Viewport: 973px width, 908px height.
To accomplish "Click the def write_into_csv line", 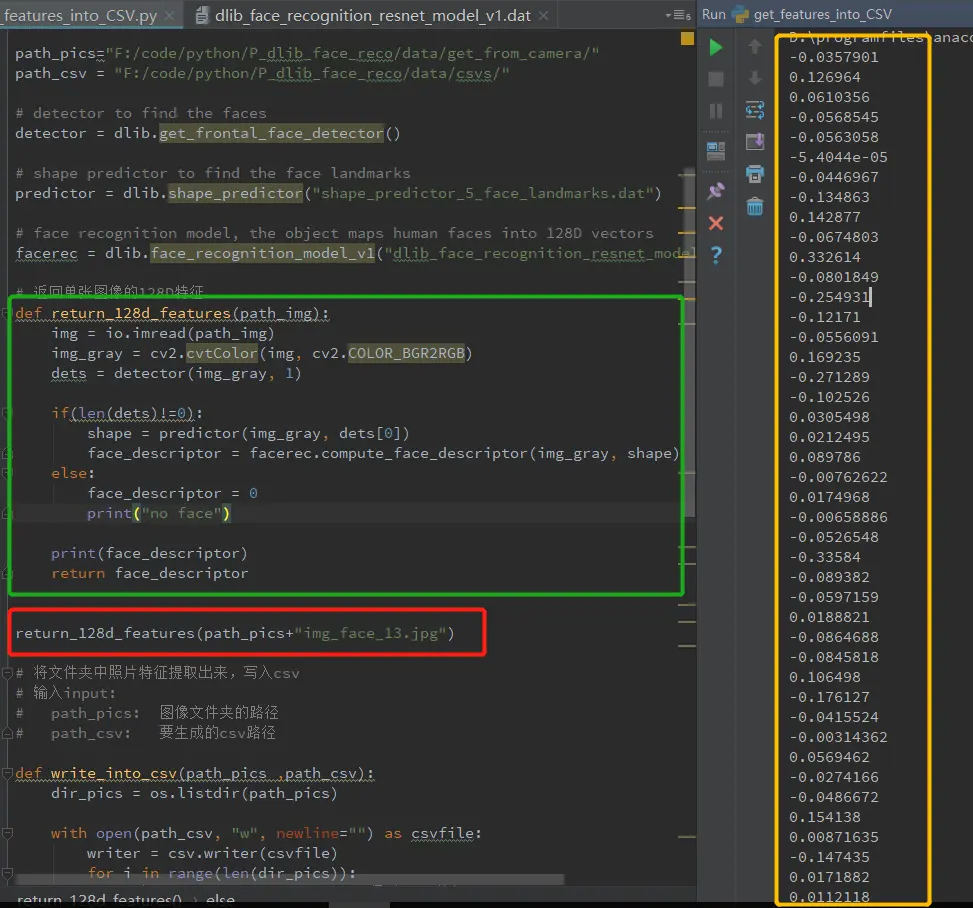I will (195, 773).
